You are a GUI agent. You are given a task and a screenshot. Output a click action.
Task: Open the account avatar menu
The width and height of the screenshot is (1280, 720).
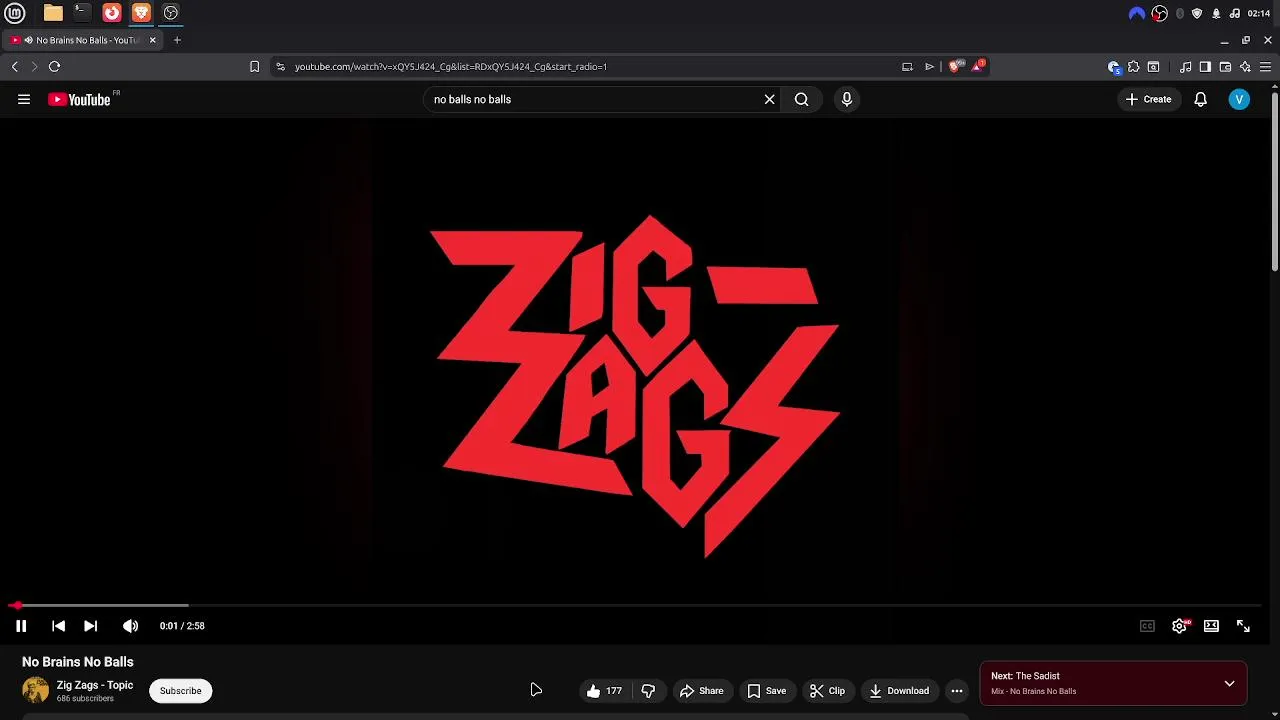point(1239,99)
